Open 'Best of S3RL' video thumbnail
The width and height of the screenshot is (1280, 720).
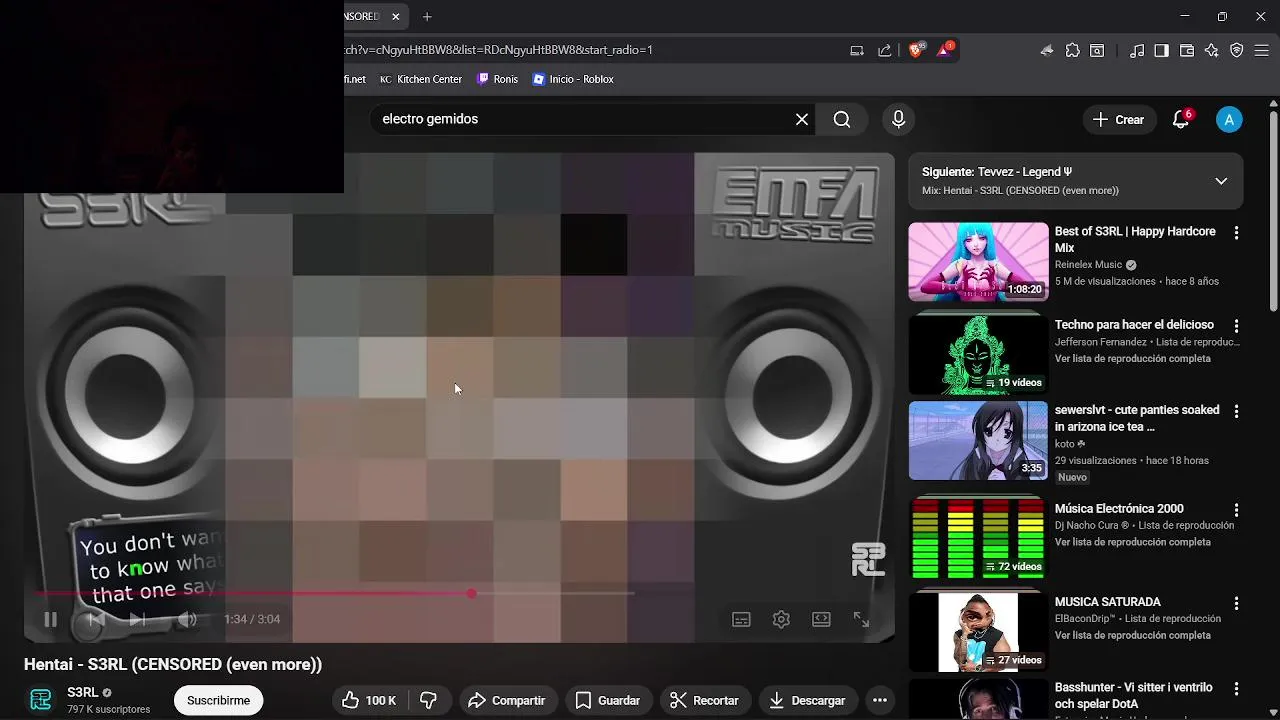pos(978,261)
